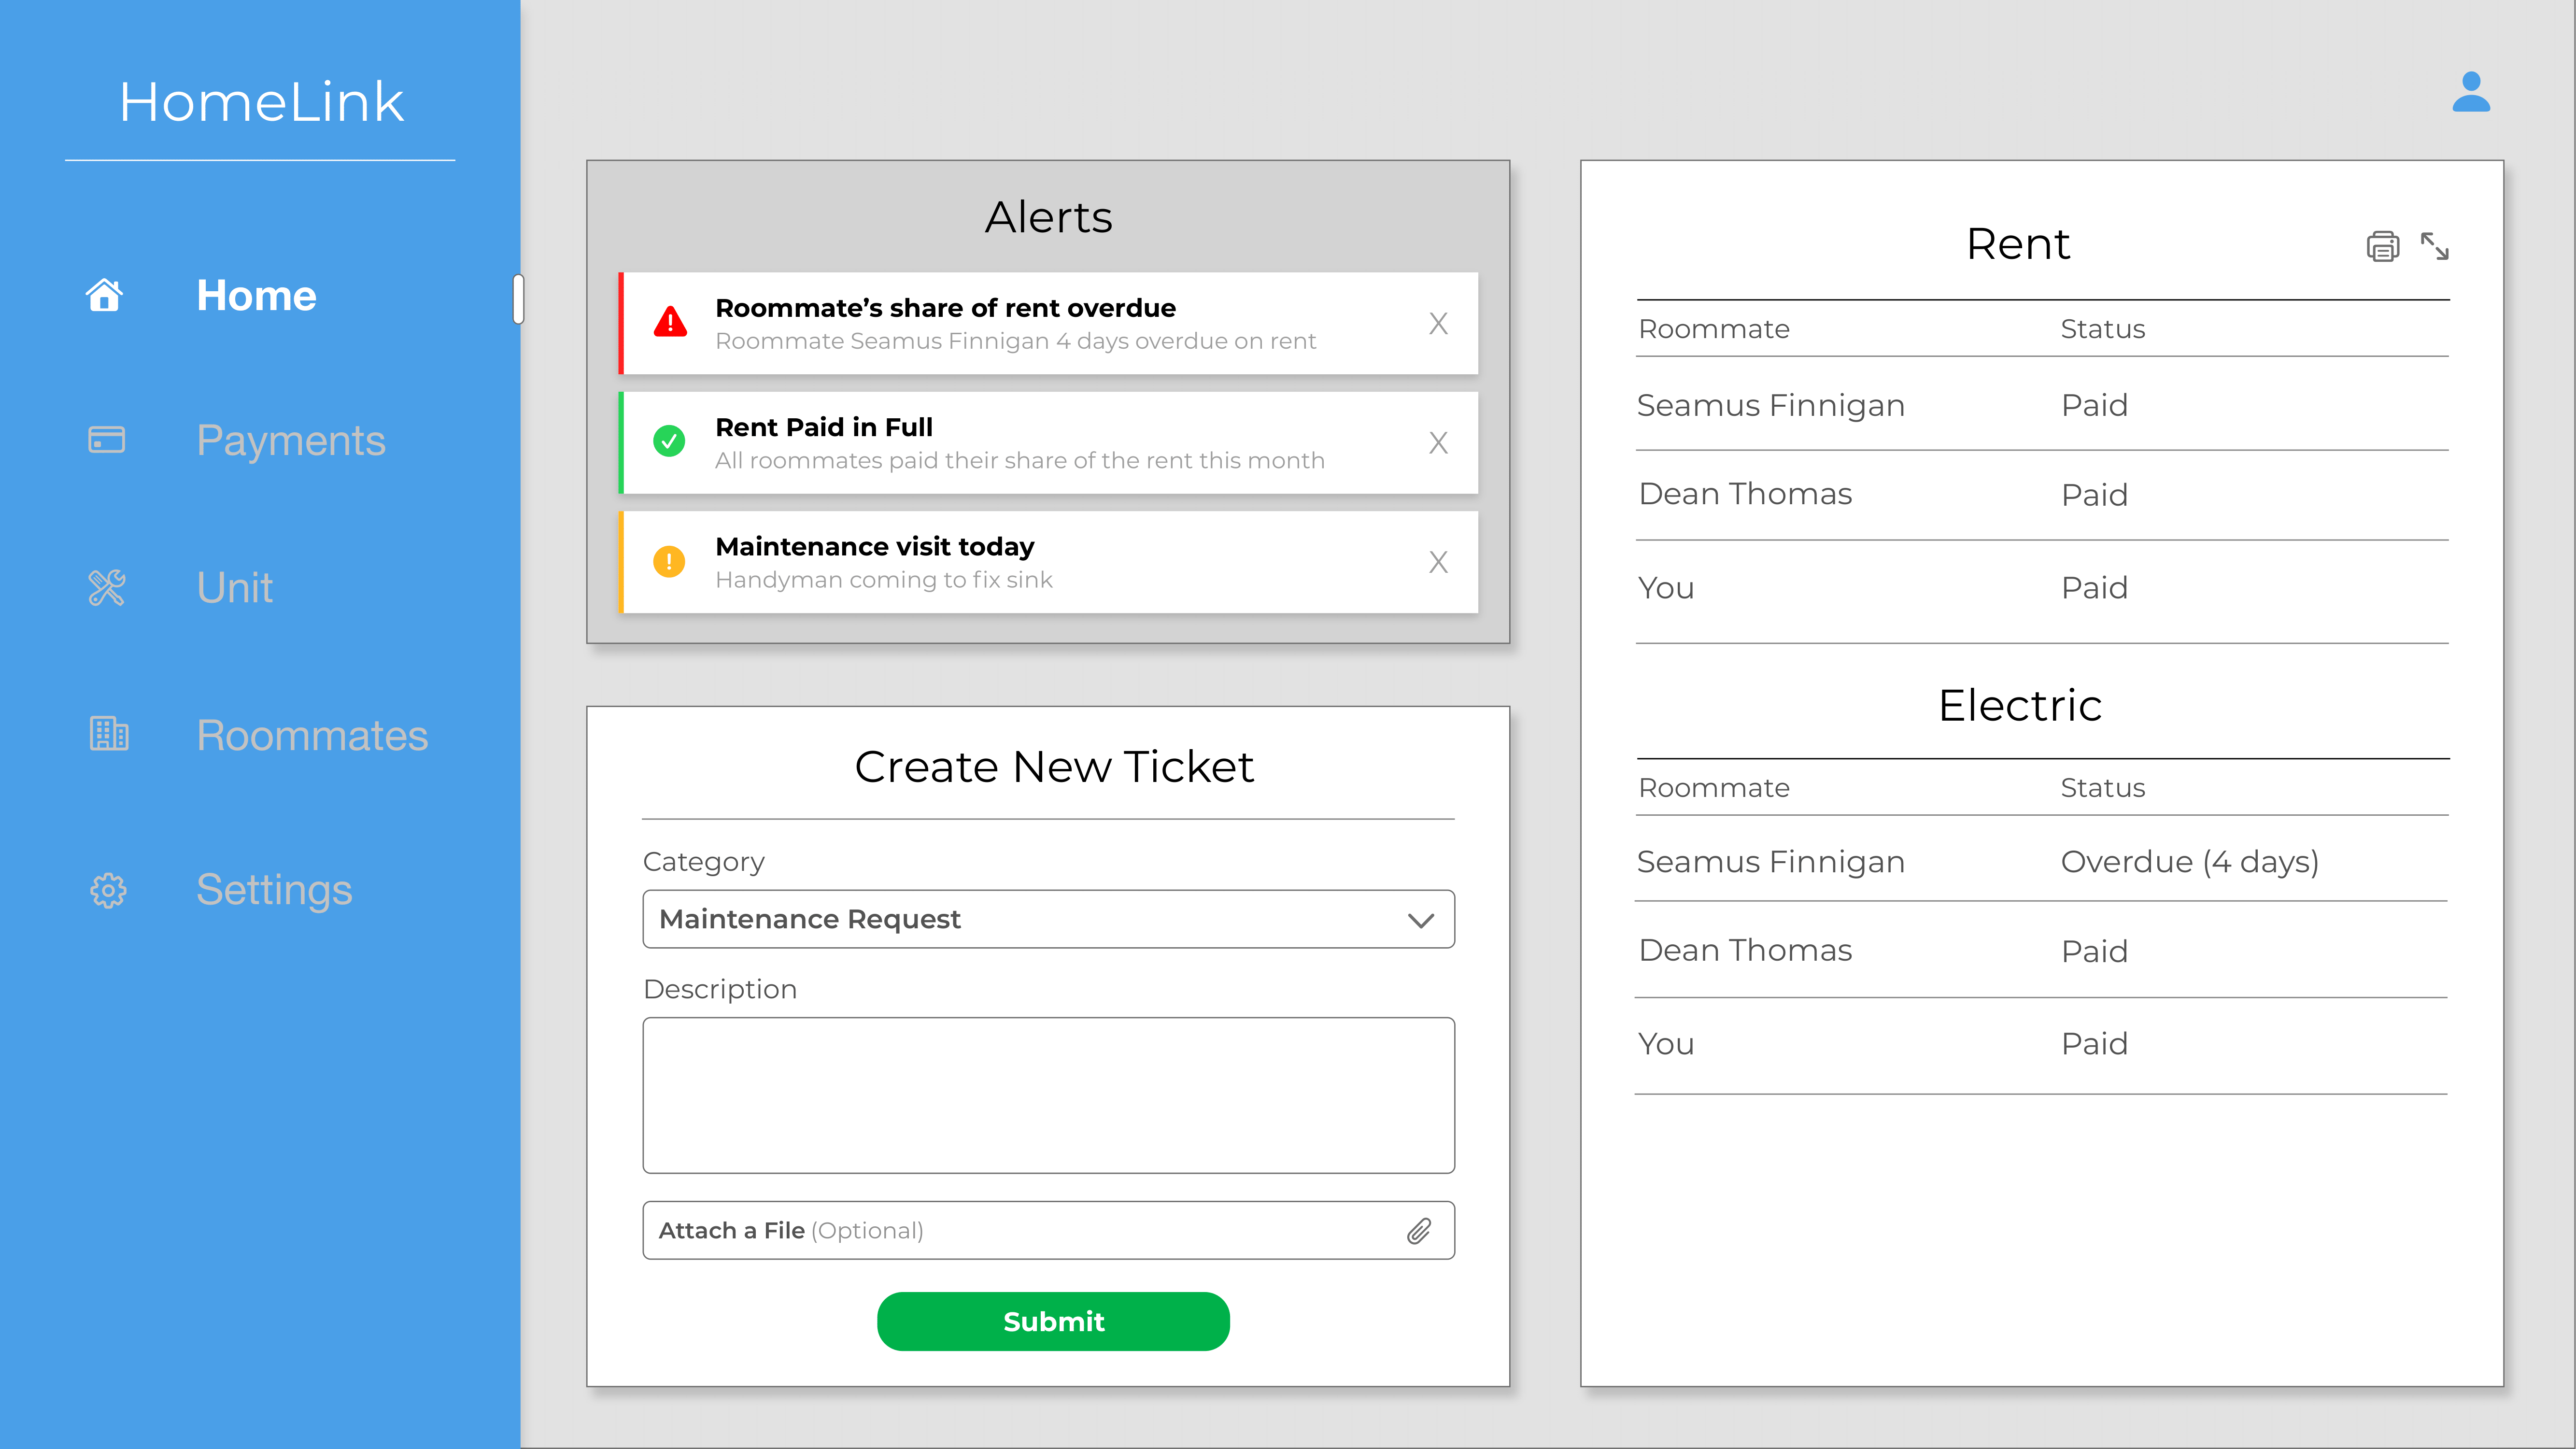
Task: Click the house icon beside Home
Action: click(105, 295)
